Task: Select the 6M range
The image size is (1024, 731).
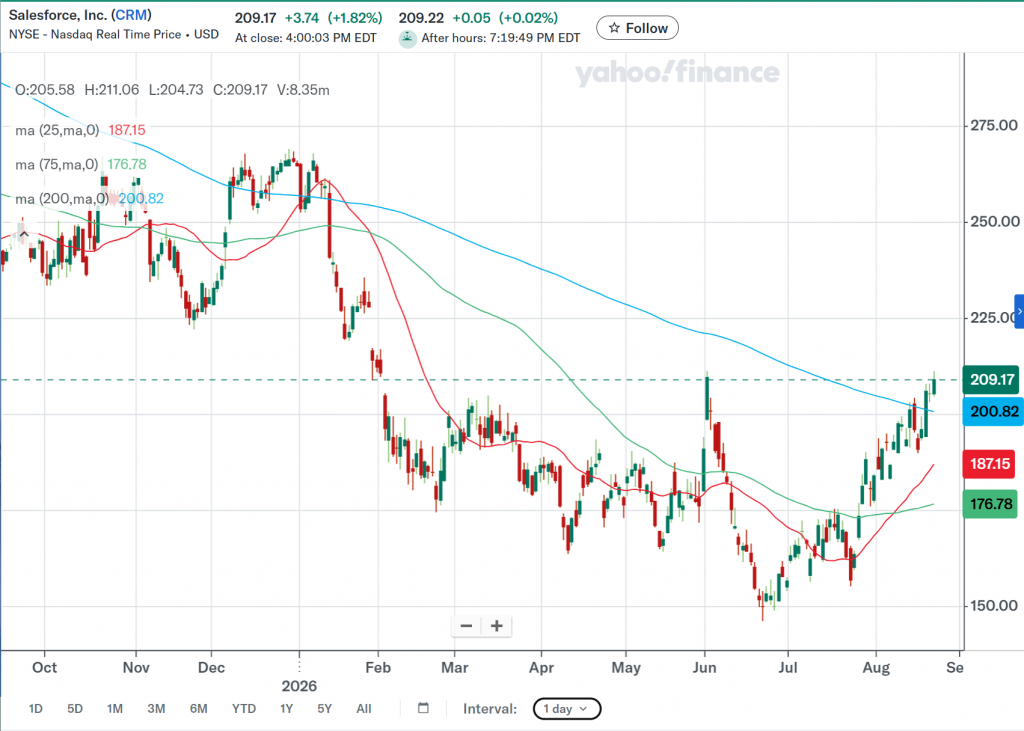Action: (199, 709)
